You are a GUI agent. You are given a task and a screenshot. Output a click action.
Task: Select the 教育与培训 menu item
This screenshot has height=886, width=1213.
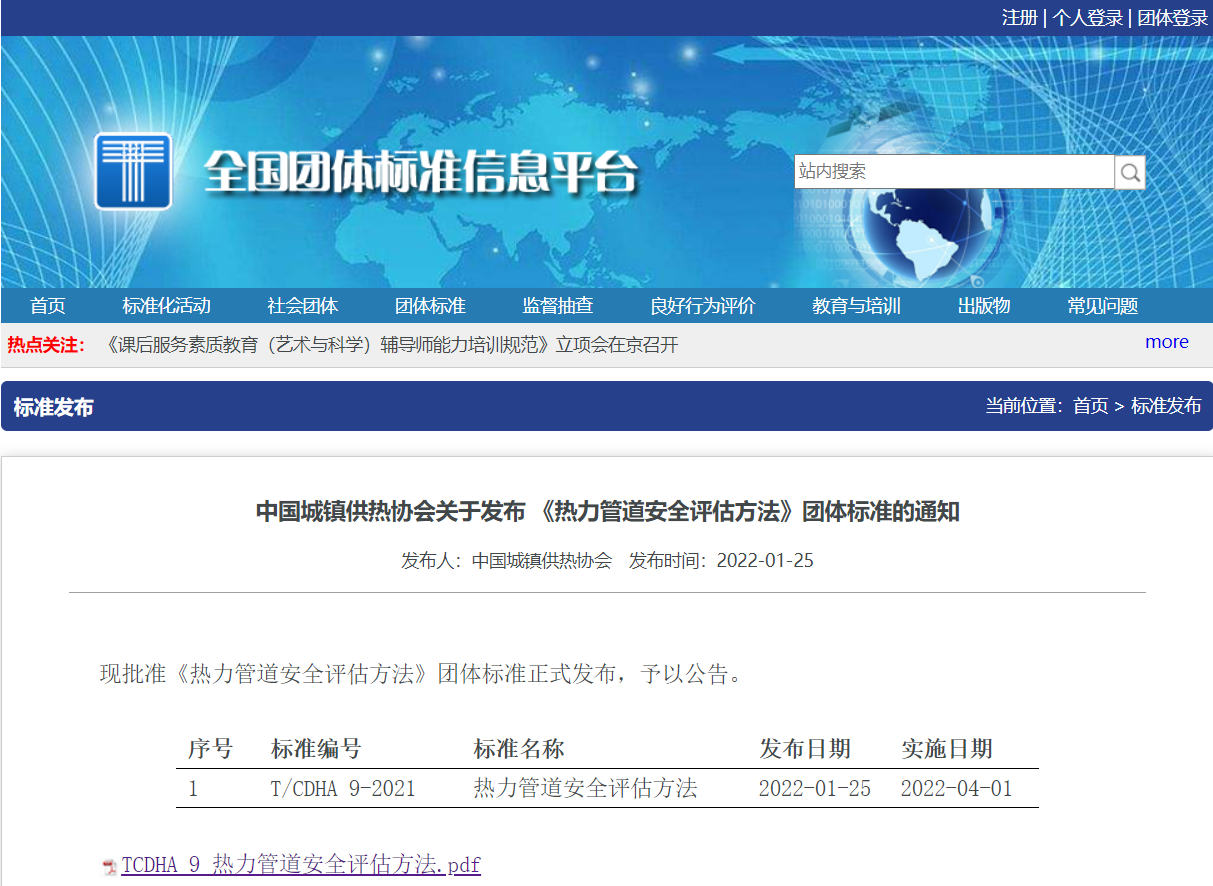point(856,306)
